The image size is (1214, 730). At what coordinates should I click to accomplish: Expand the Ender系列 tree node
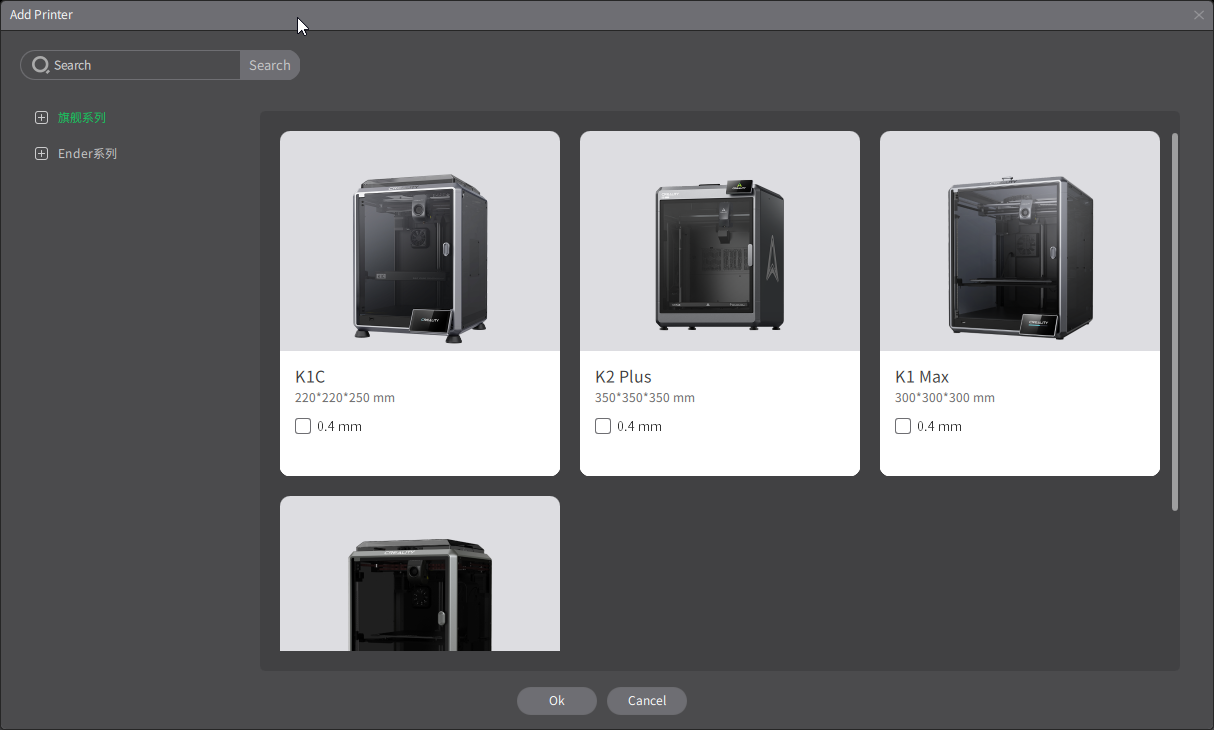pyautogui.click(x=41, y=154)
